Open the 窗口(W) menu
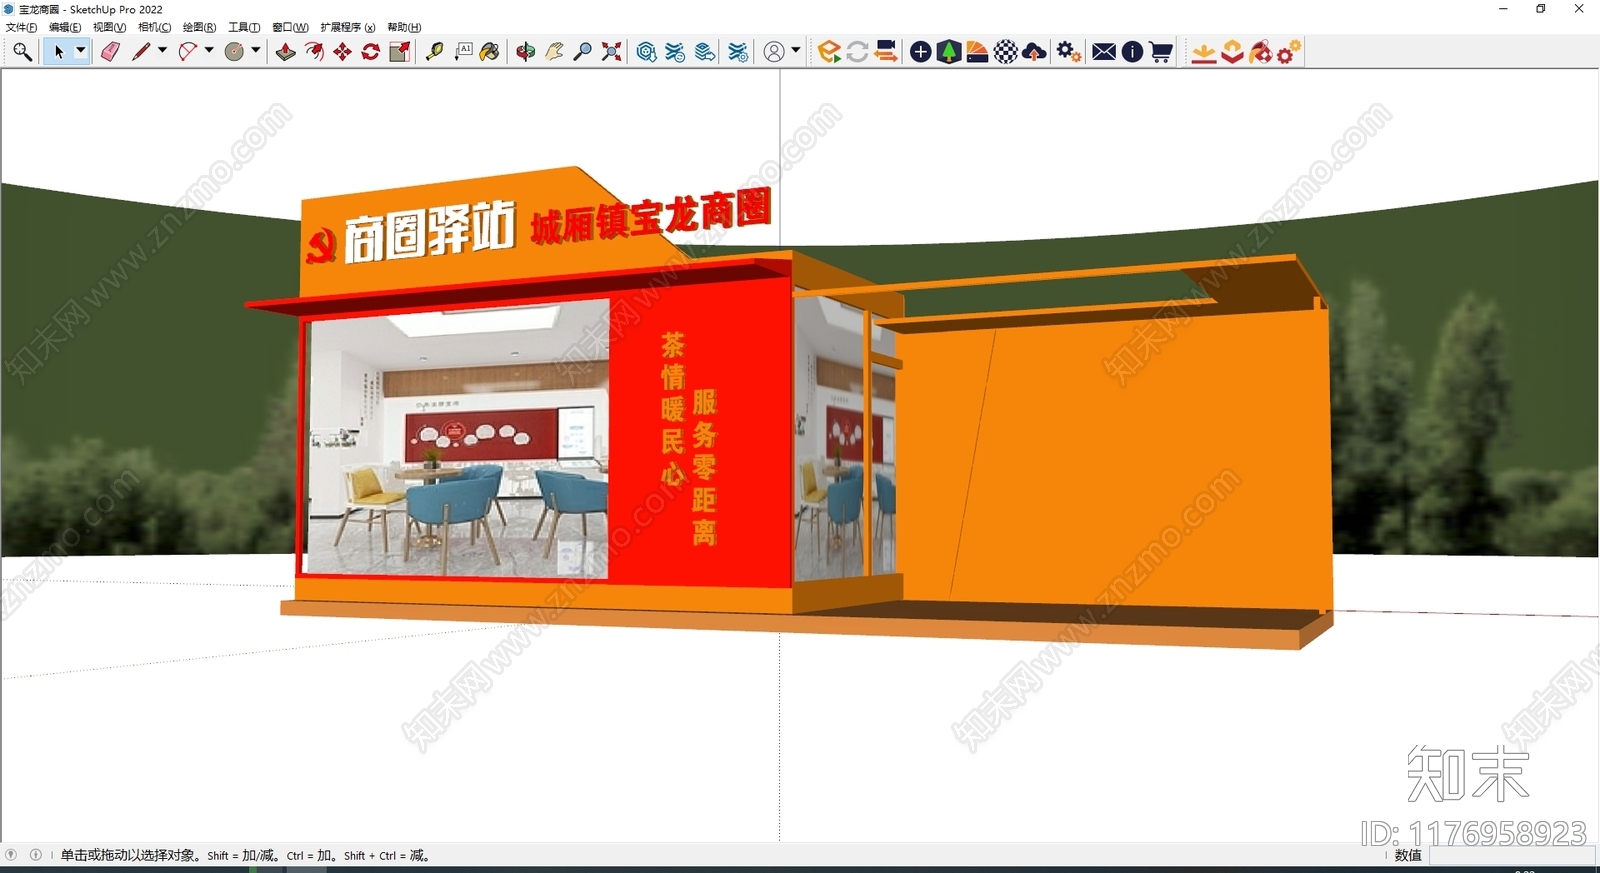Screen dimensions: 1600x873 click(x=290, y=28)
